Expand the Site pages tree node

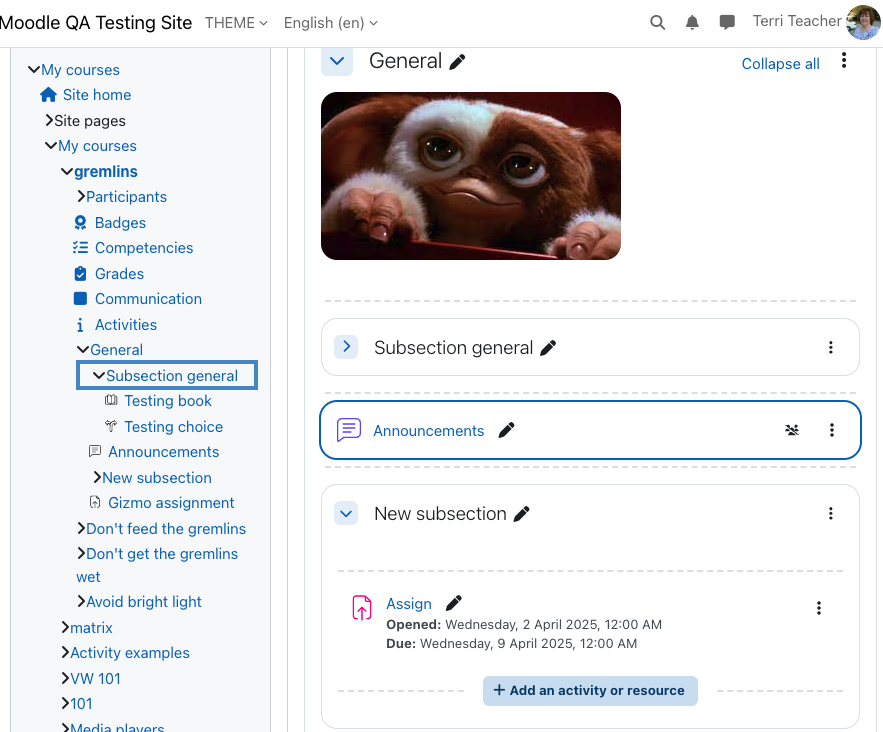[49, 120]
